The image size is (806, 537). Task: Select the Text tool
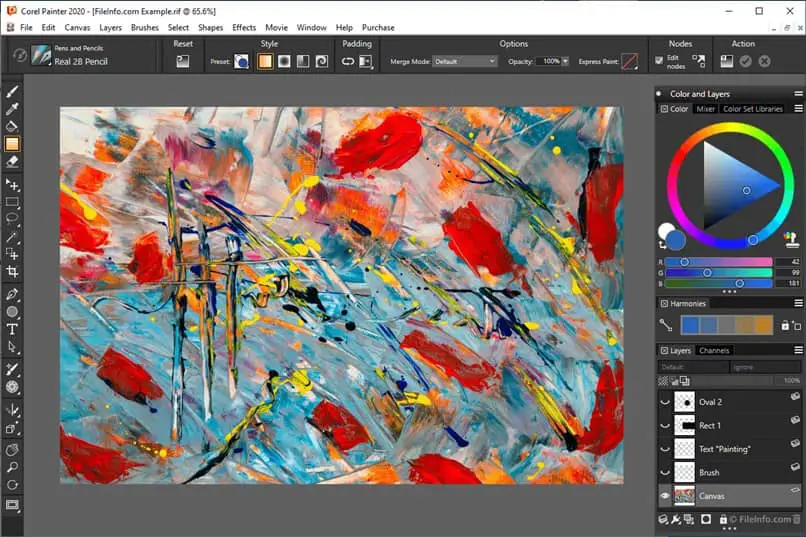tap(12, 329)
